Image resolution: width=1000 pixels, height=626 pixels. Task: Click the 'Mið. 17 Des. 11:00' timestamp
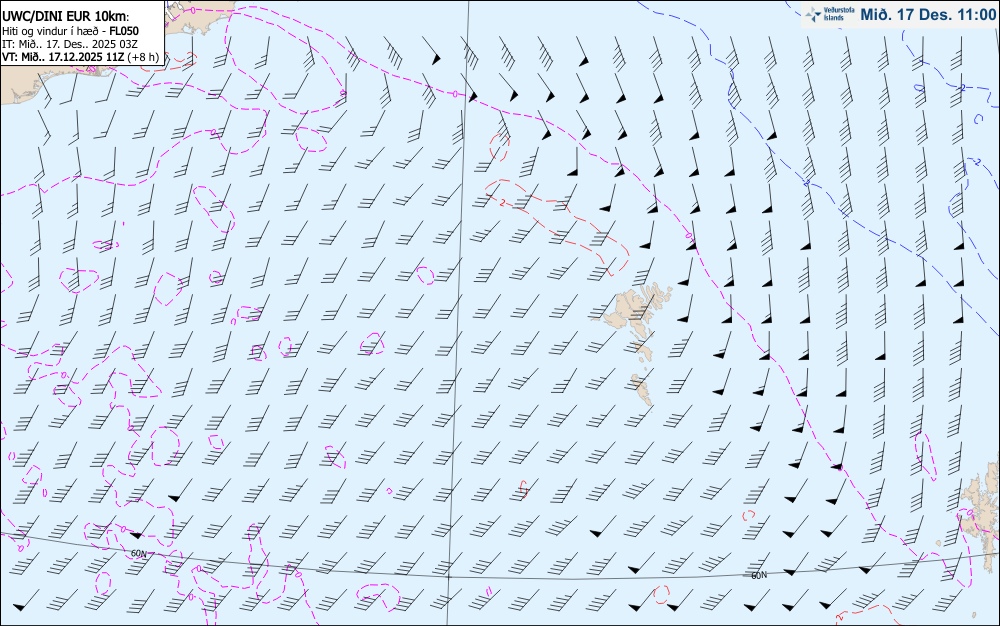927,14
